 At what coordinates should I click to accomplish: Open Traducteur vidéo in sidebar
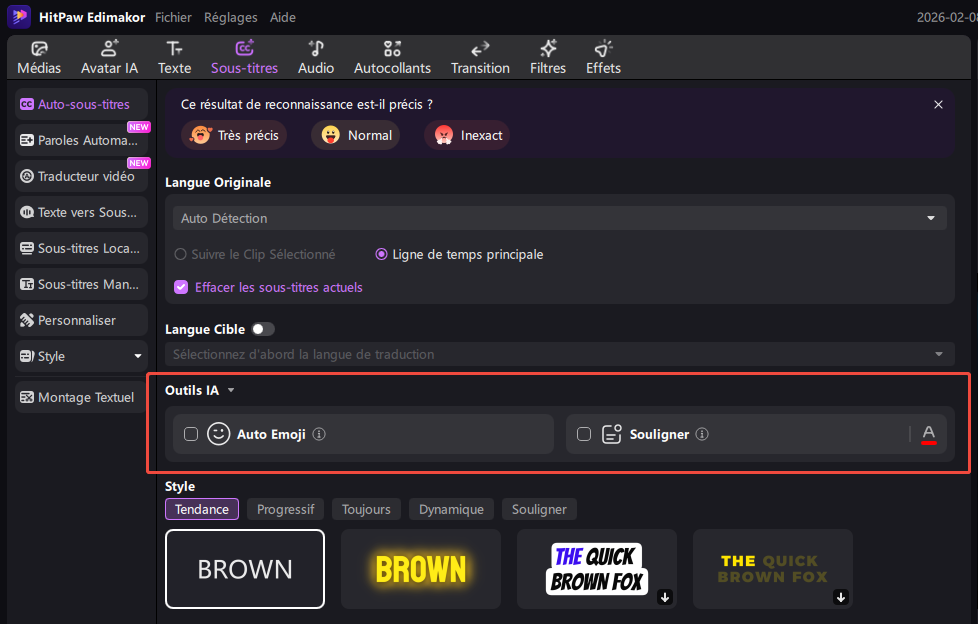click(81, 176)
